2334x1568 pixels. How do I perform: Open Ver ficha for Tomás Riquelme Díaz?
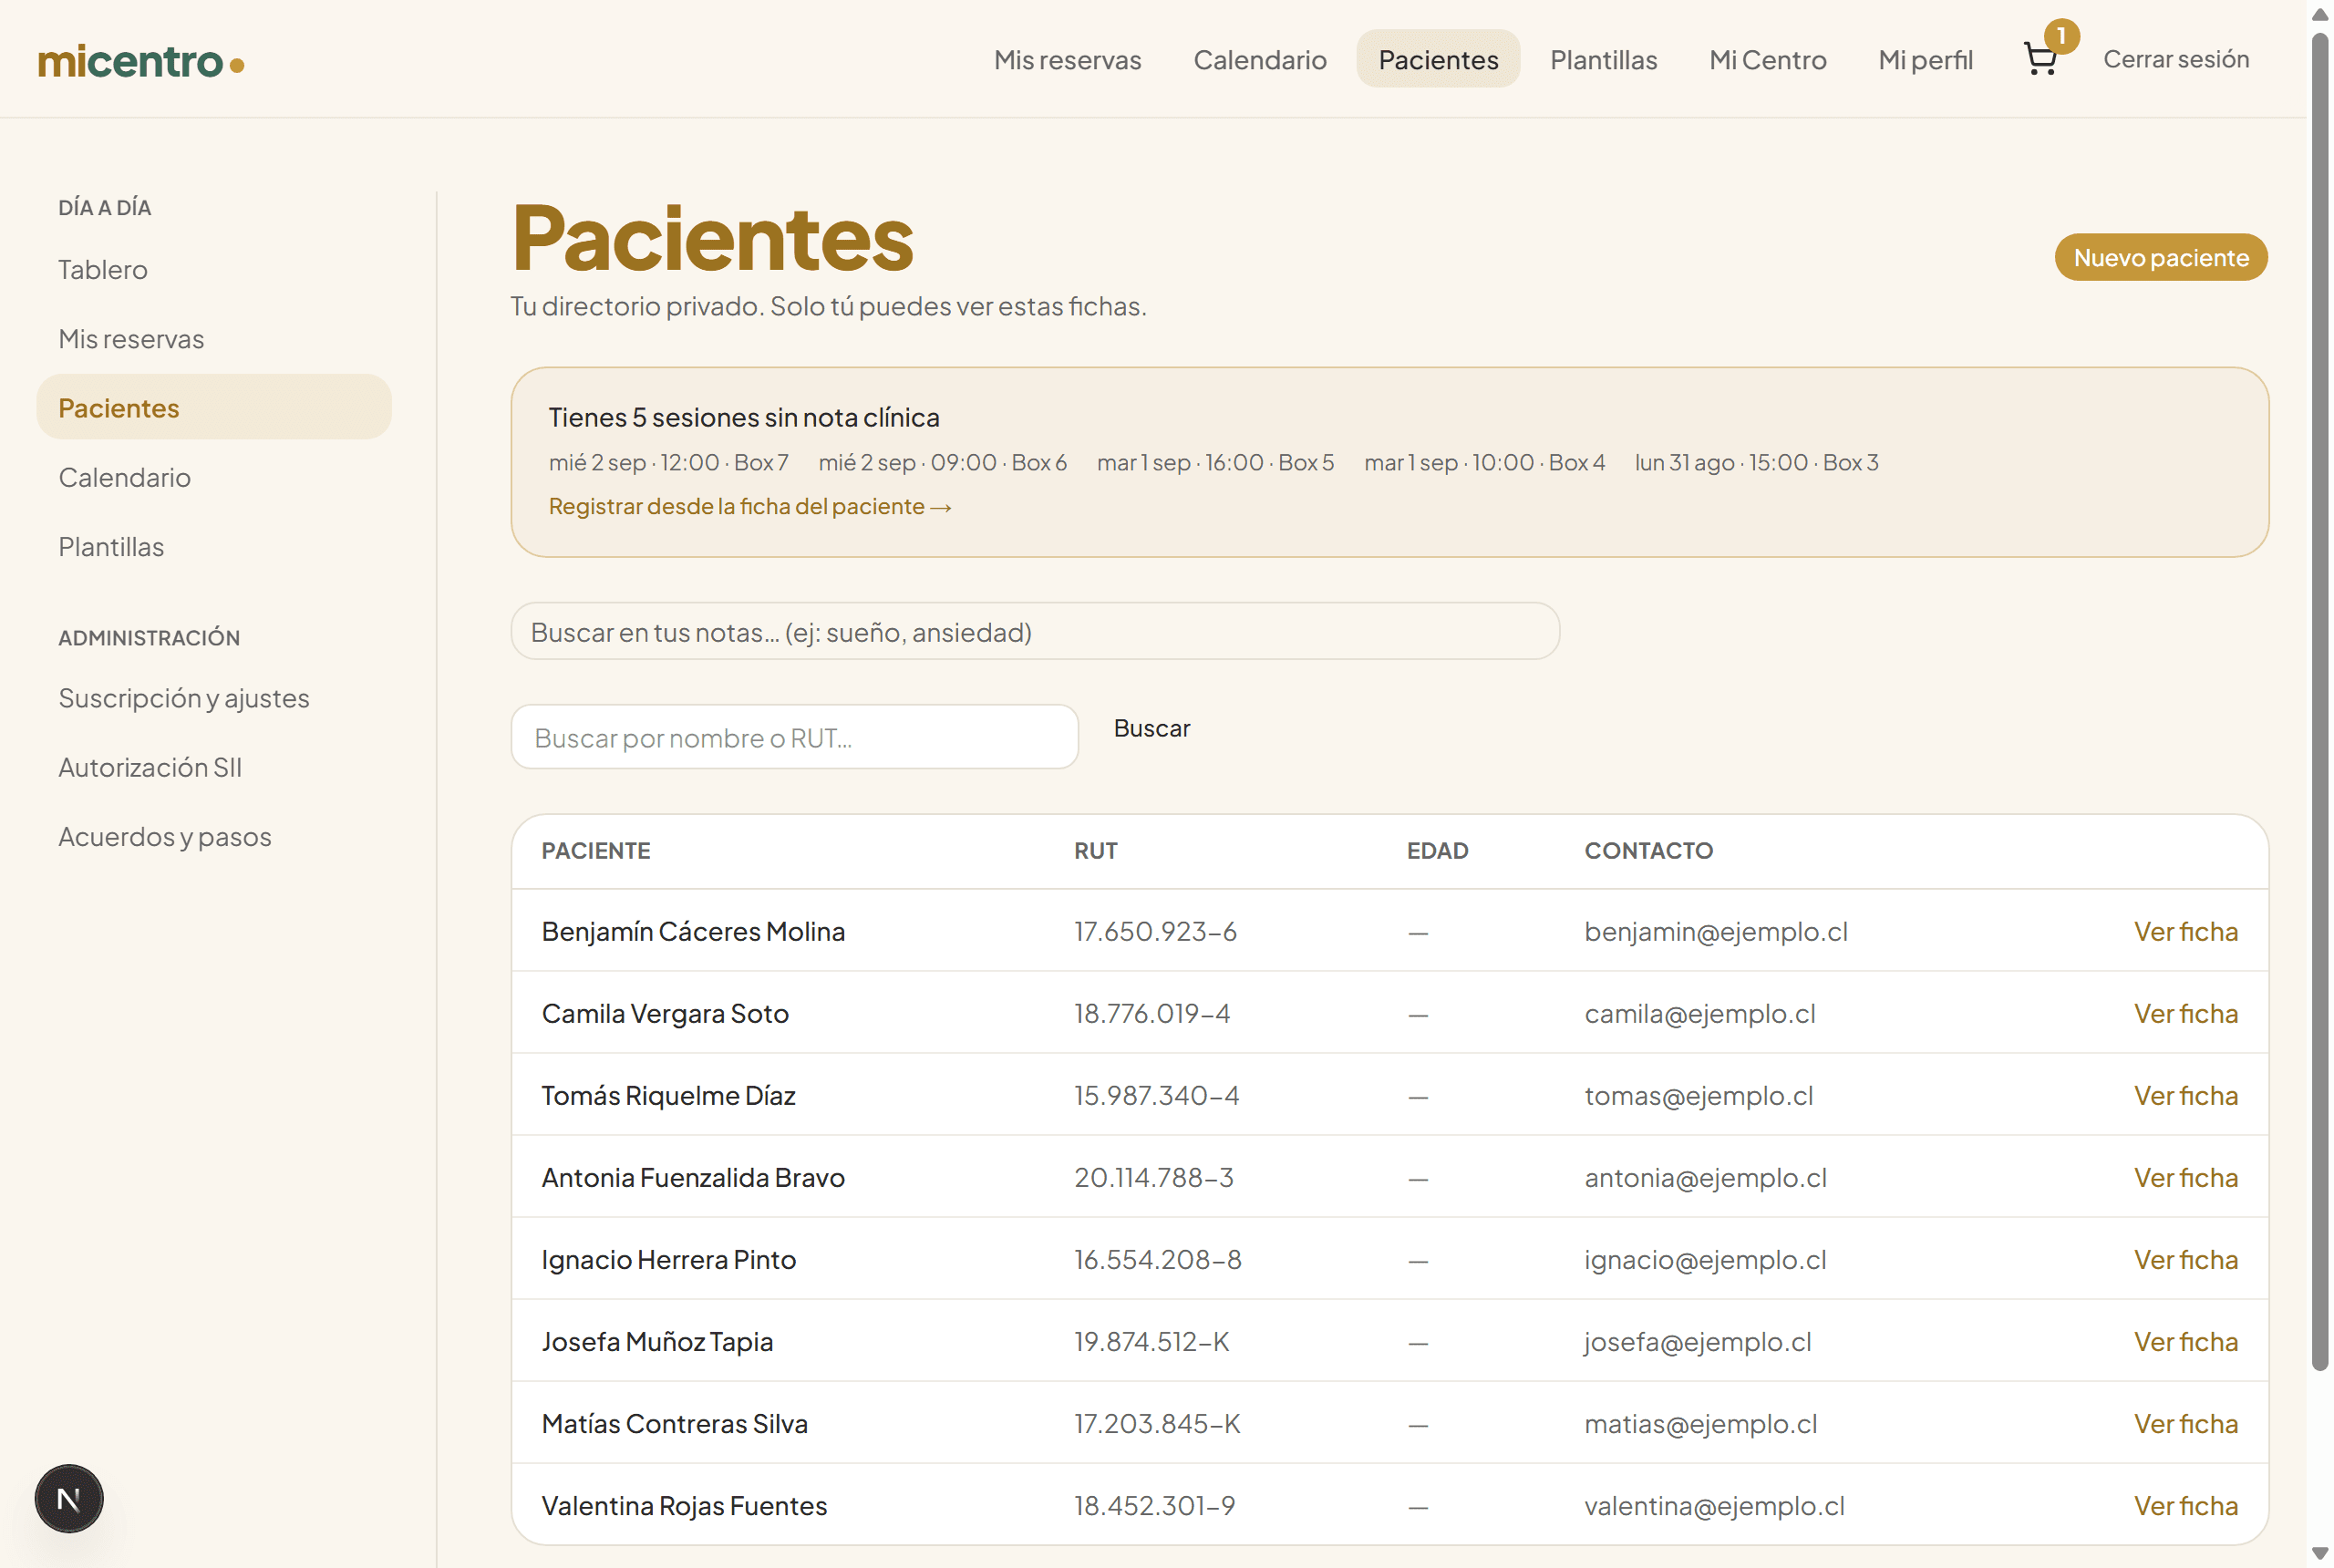click(x=2186, y=1095)
